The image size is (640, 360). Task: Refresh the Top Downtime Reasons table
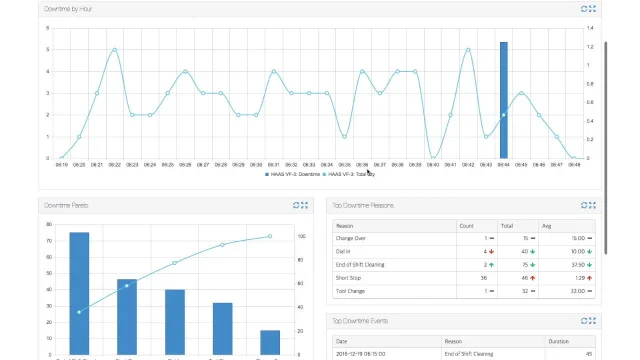click(x=584, y=205)
